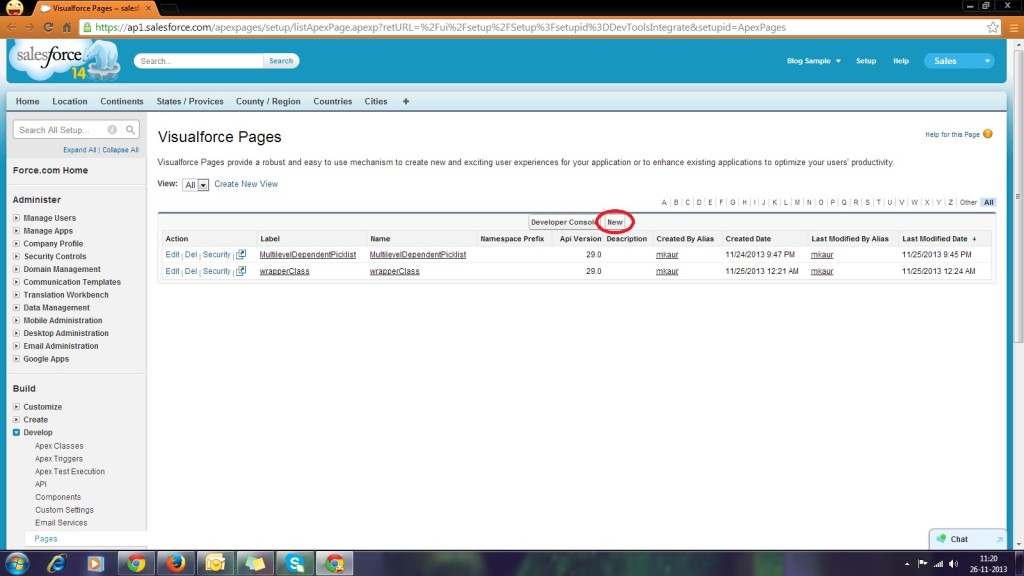This screenshot has width=1024, height=576.
Task: Sort by the Label column header
Action: (270, 239)
